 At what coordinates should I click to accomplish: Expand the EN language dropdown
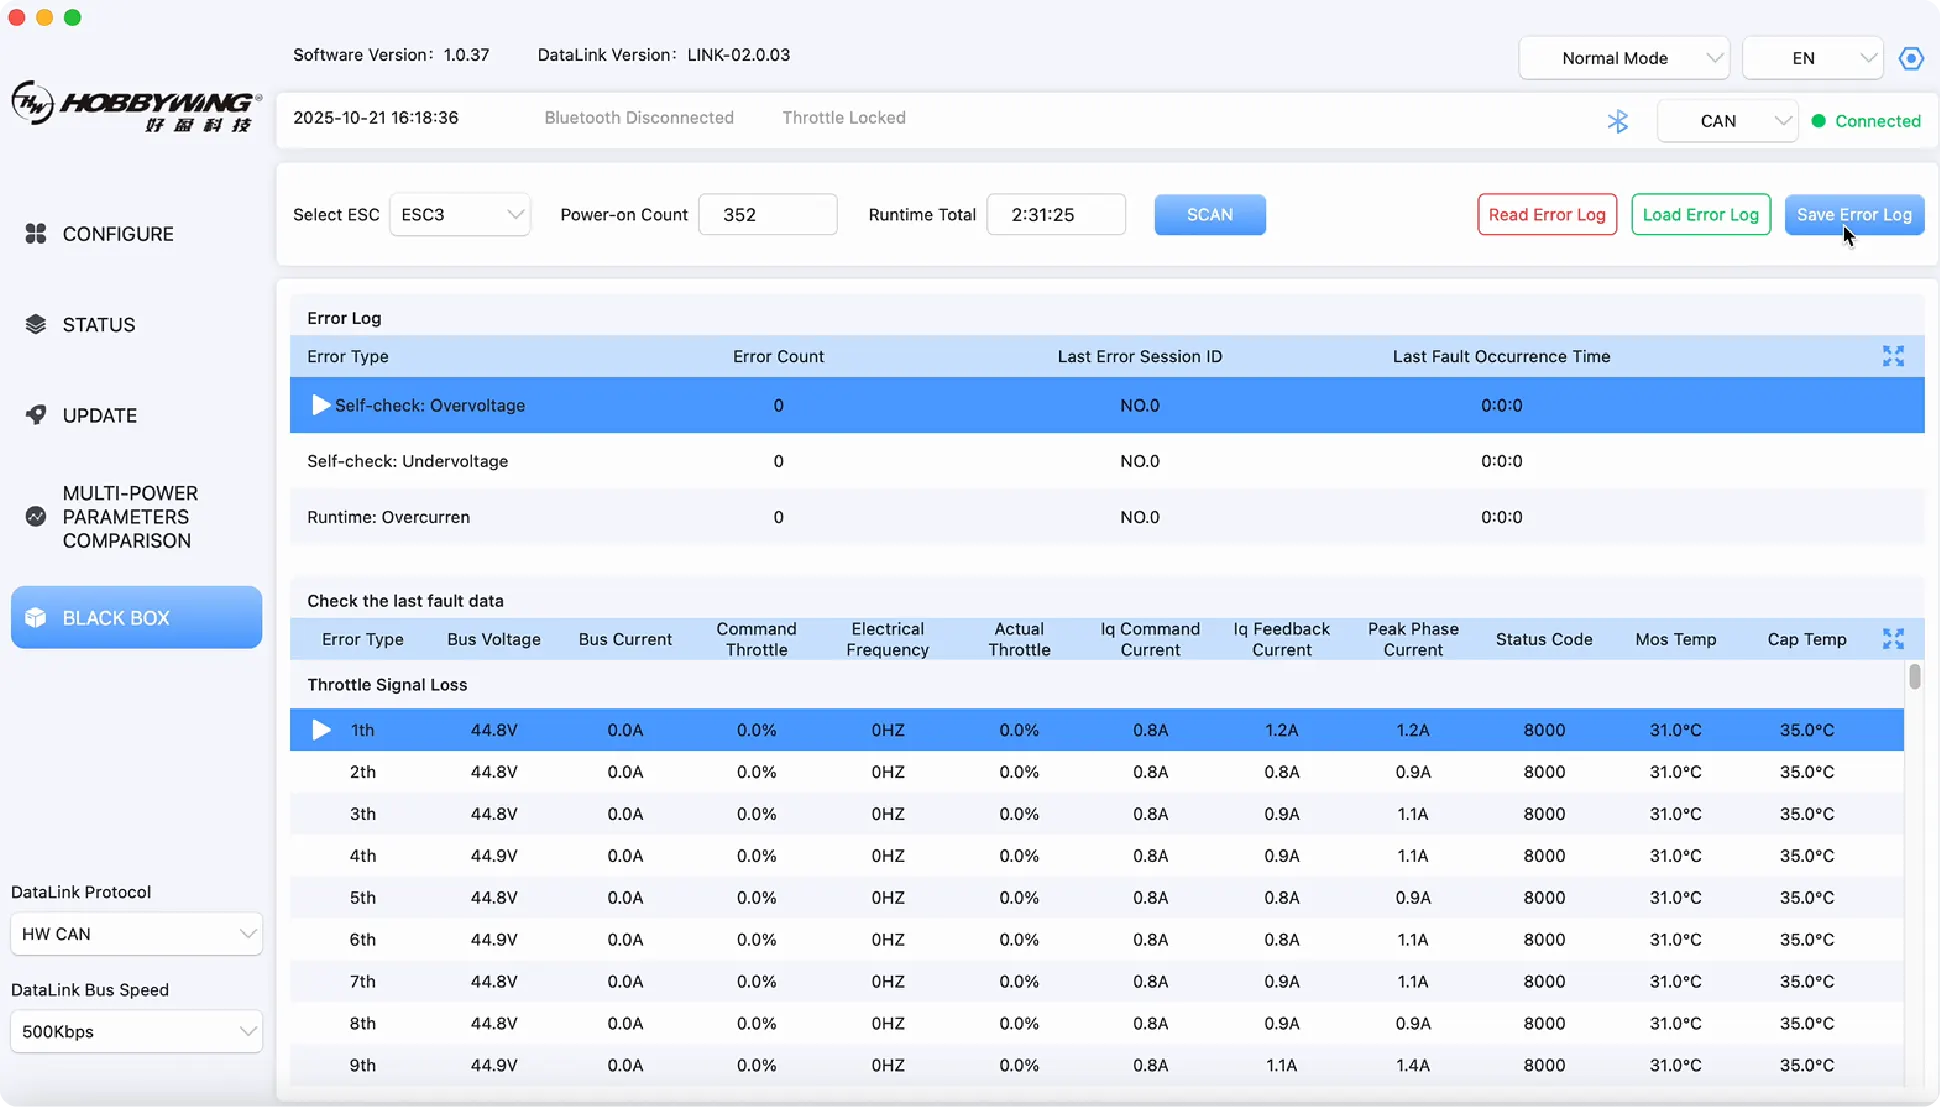(x=1812, y=58)
